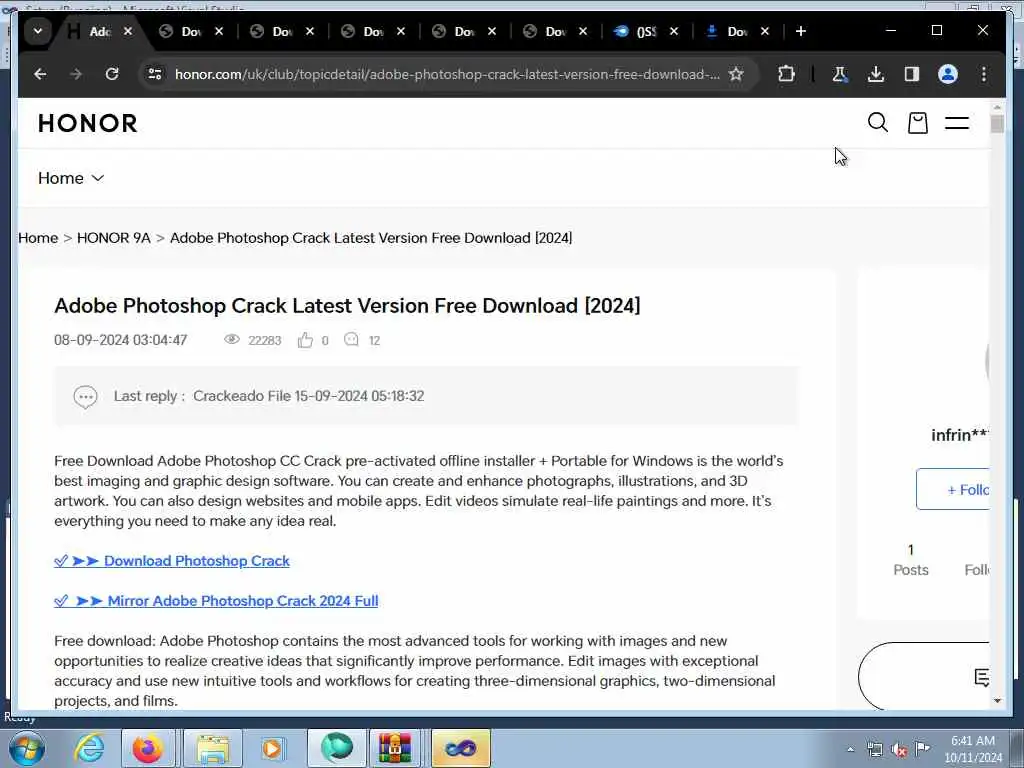Click the address bar URL field
The image size is (1024, 768).
447,74
